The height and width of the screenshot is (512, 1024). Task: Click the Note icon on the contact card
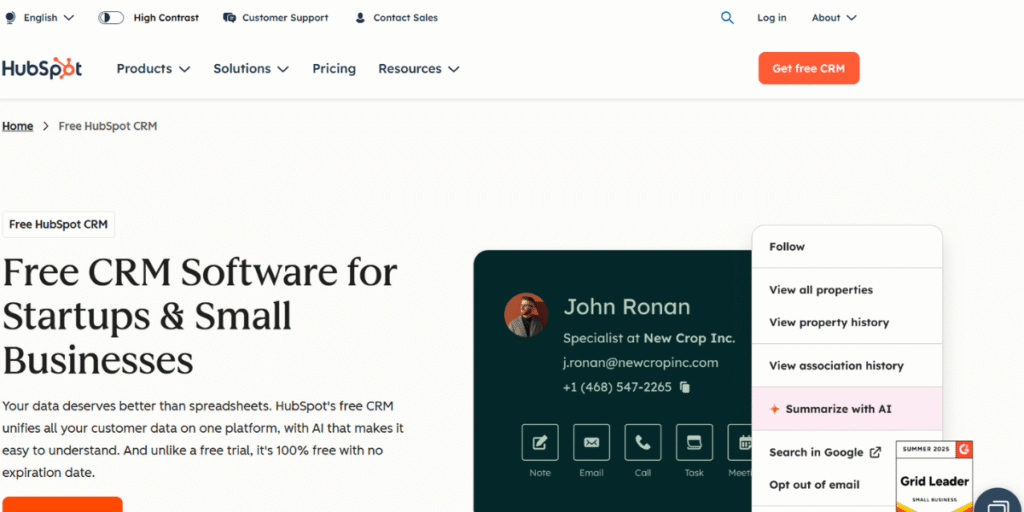point(540,443)
